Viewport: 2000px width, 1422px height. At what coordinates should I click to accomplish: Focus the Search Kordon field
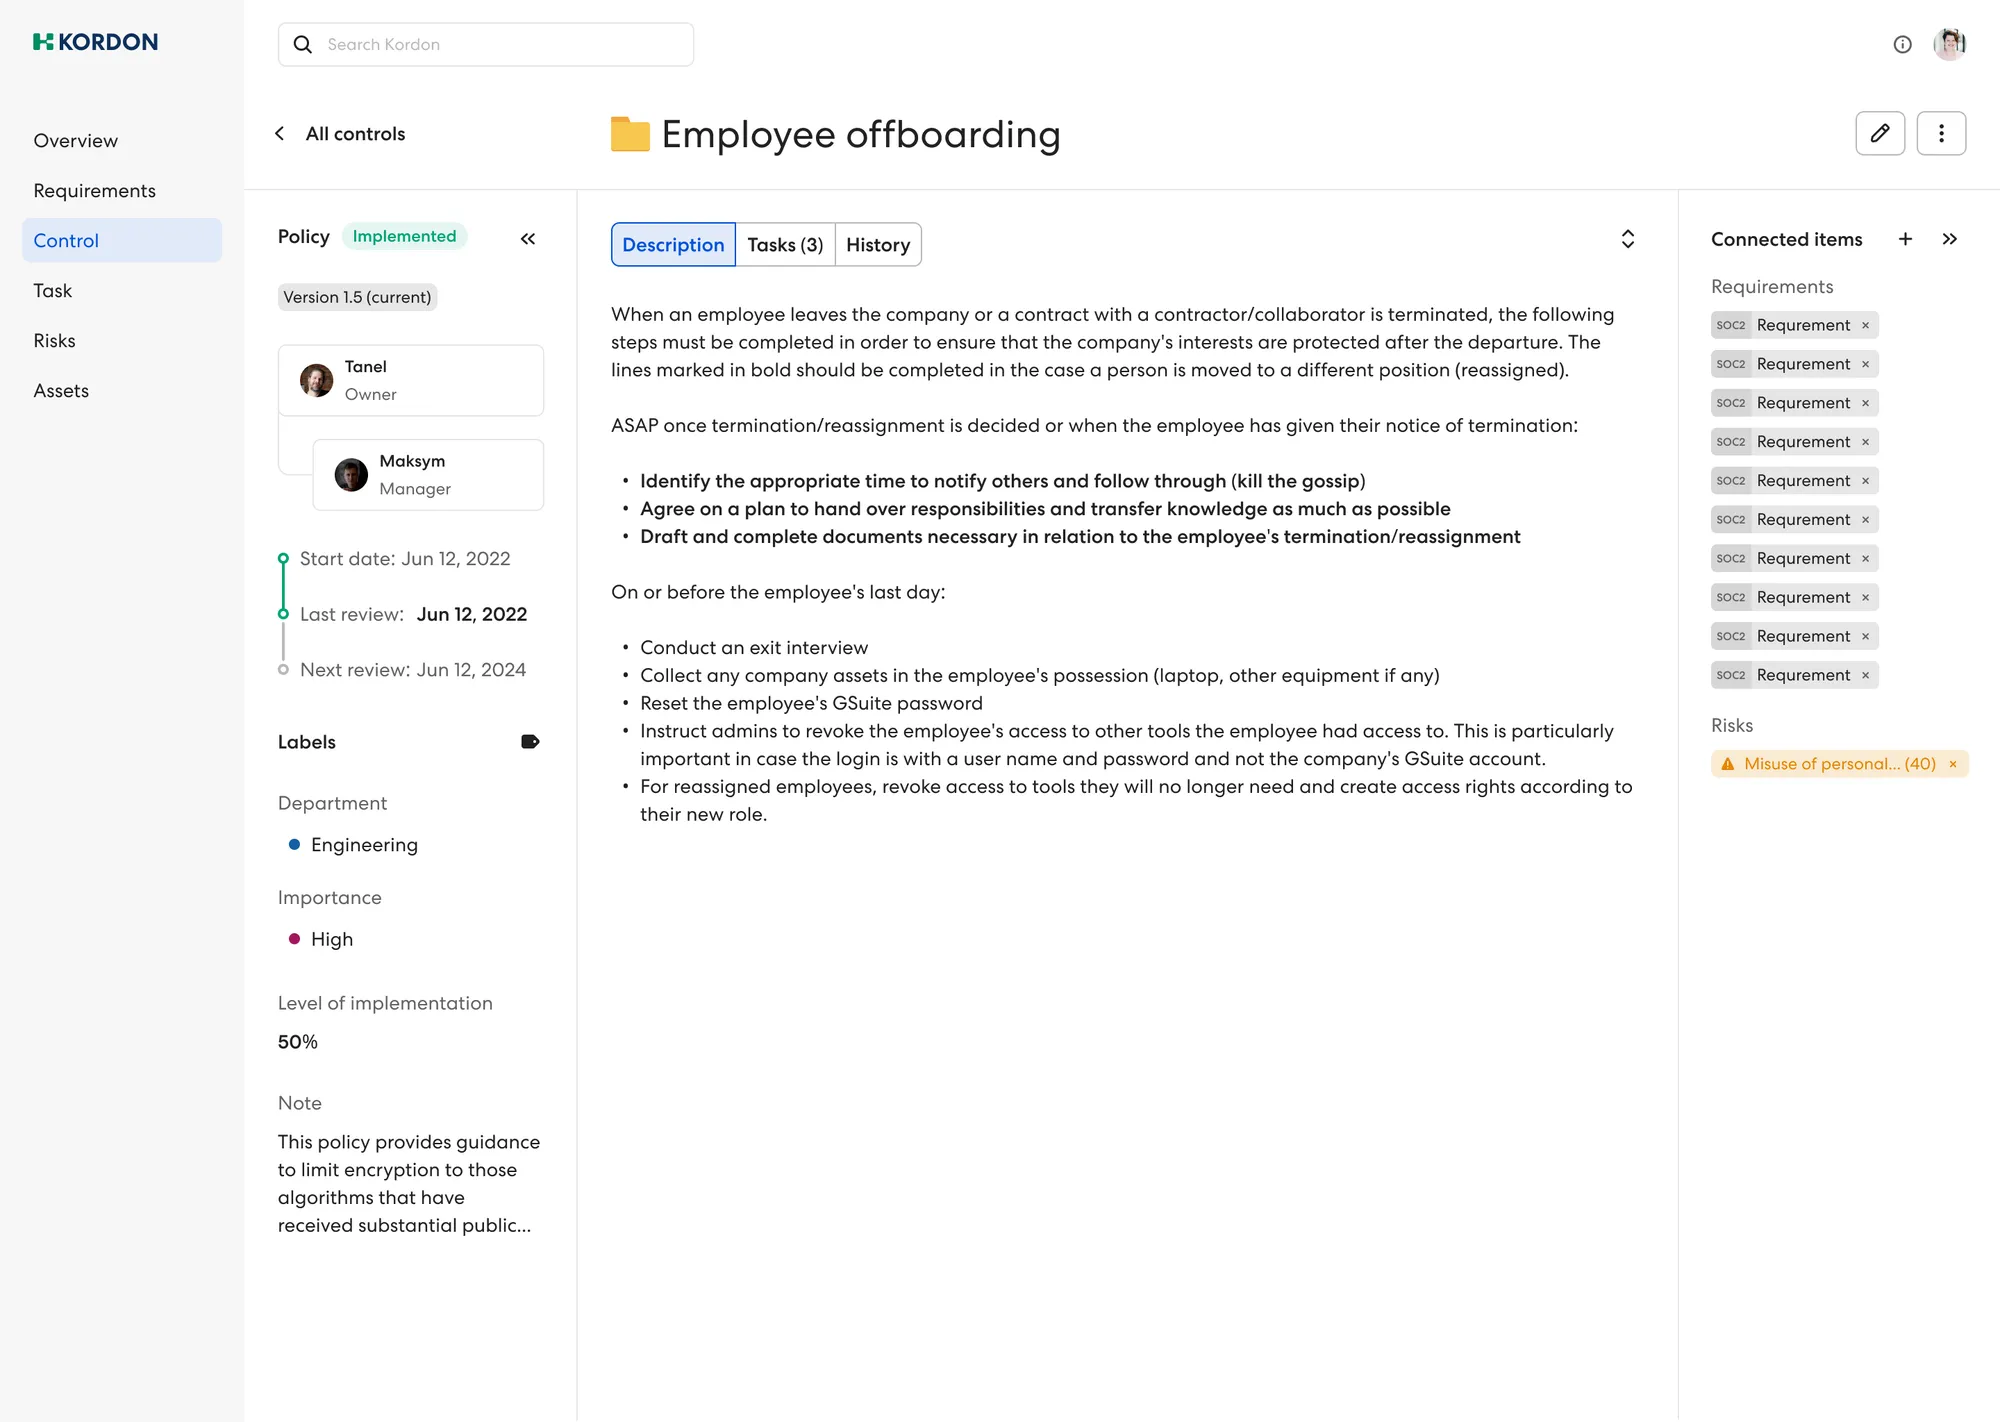pyautogui.click(x=486, y=44)
